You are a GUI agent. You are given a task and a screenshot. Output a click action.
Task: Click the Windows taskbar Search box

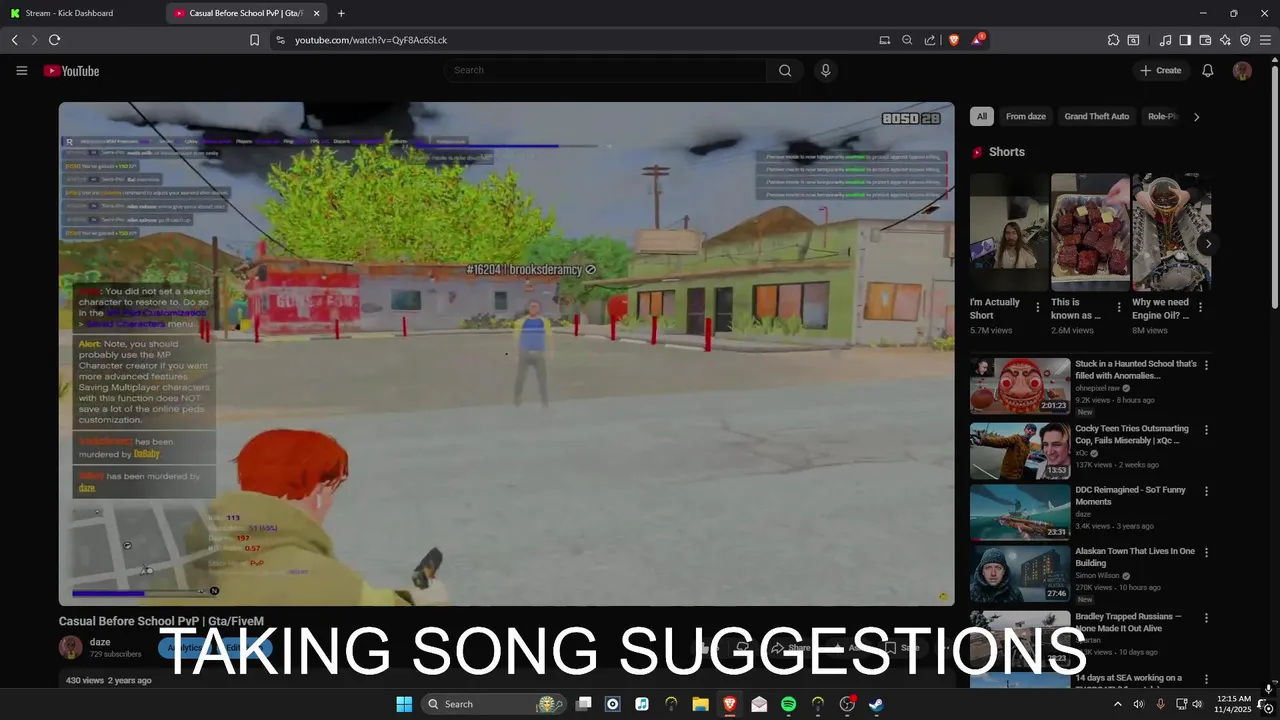click(493, 704)
